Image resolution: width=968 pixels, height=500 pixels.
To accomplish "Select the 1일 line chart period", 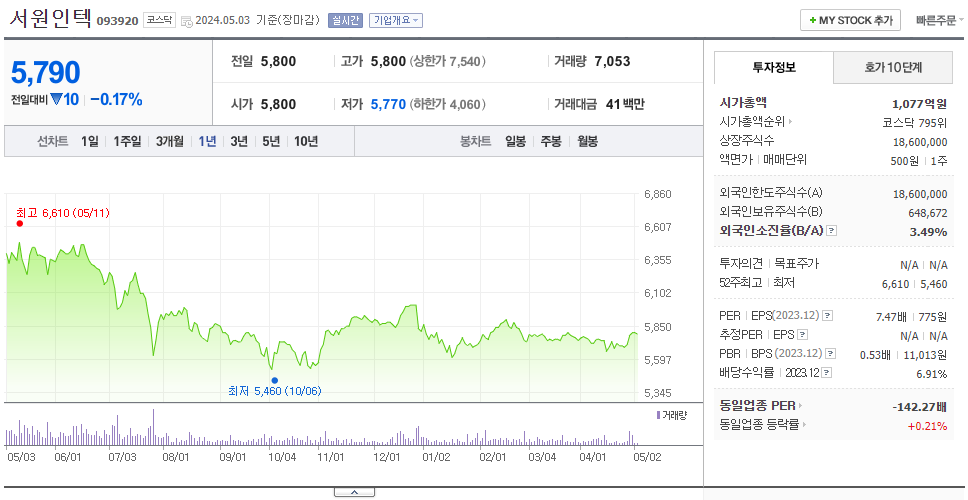I will click(90, 141).
